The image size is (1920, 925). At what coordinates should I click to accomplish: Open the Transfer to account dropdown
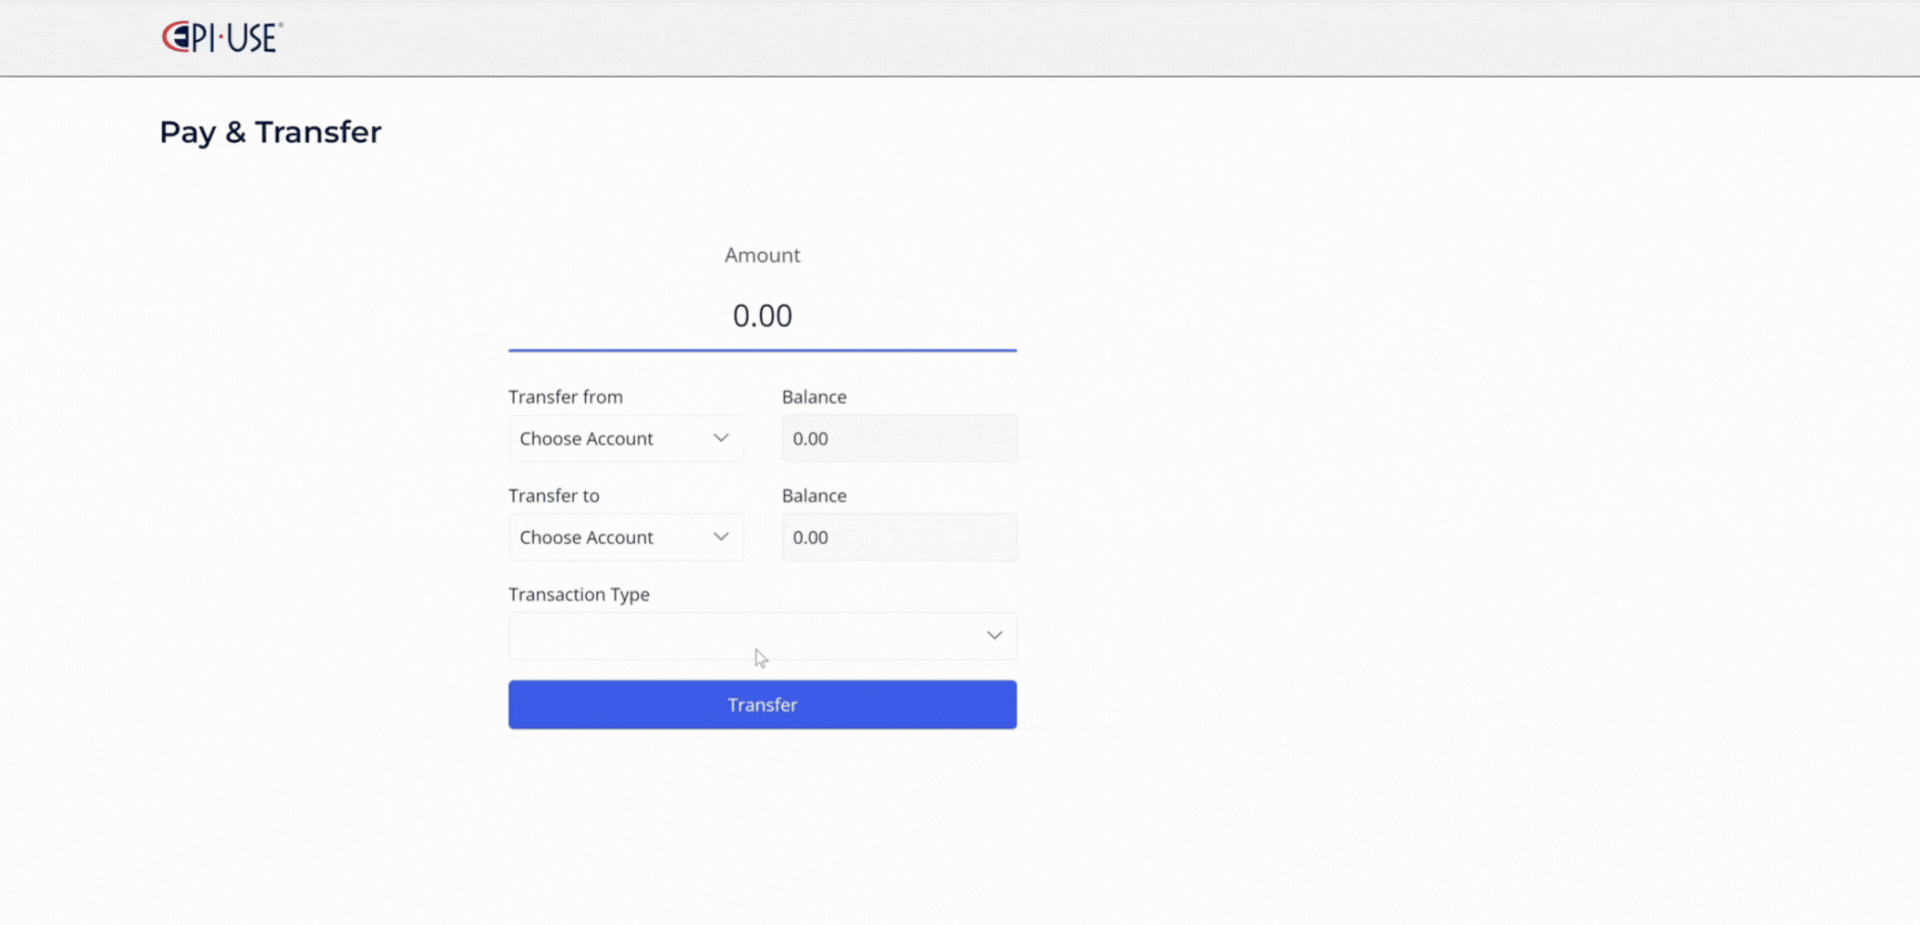click(625, 537)
